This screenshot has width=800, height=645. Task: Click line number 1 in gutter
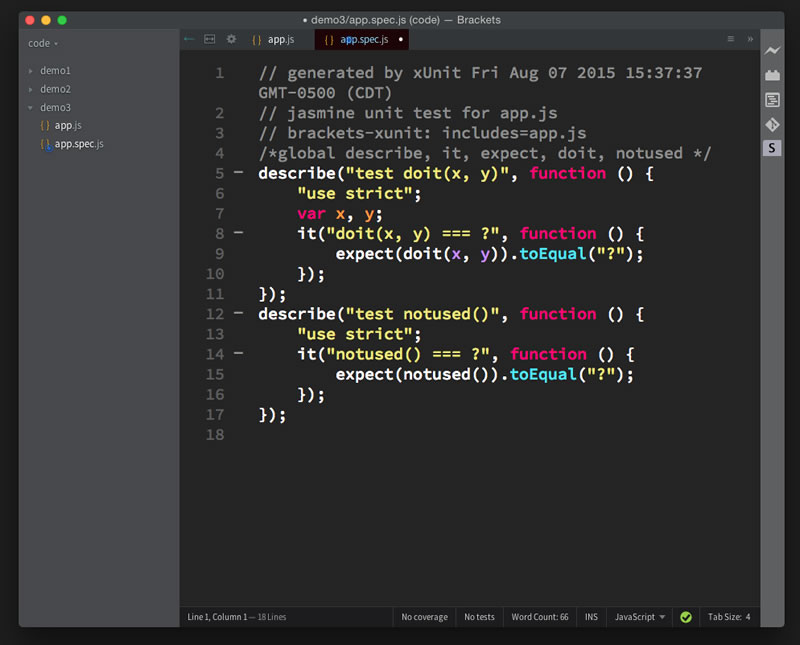pos(219,73)
